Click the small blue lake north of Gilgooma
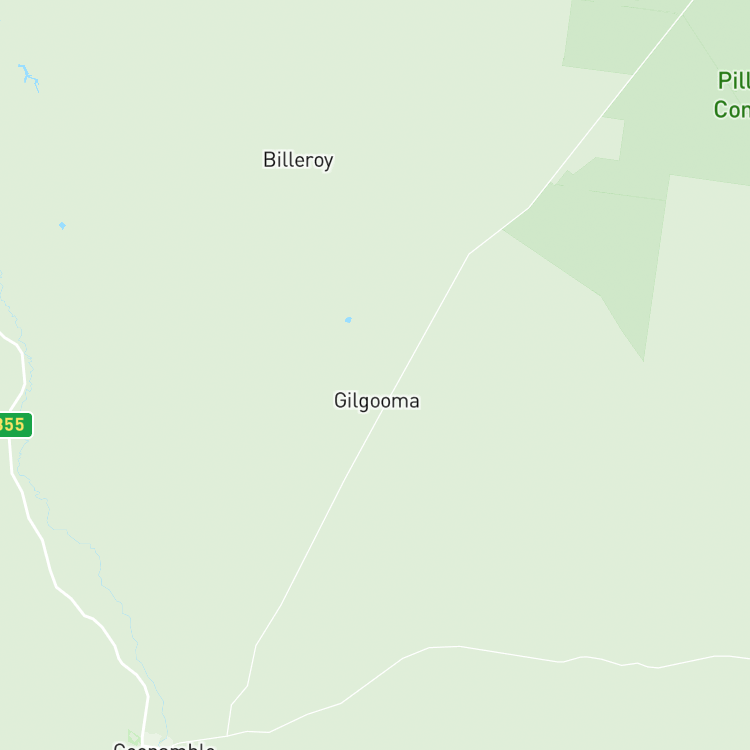Image resolution: width=750 pixels, height=750 pixels. pyautogui.click(x=348, y=320)
